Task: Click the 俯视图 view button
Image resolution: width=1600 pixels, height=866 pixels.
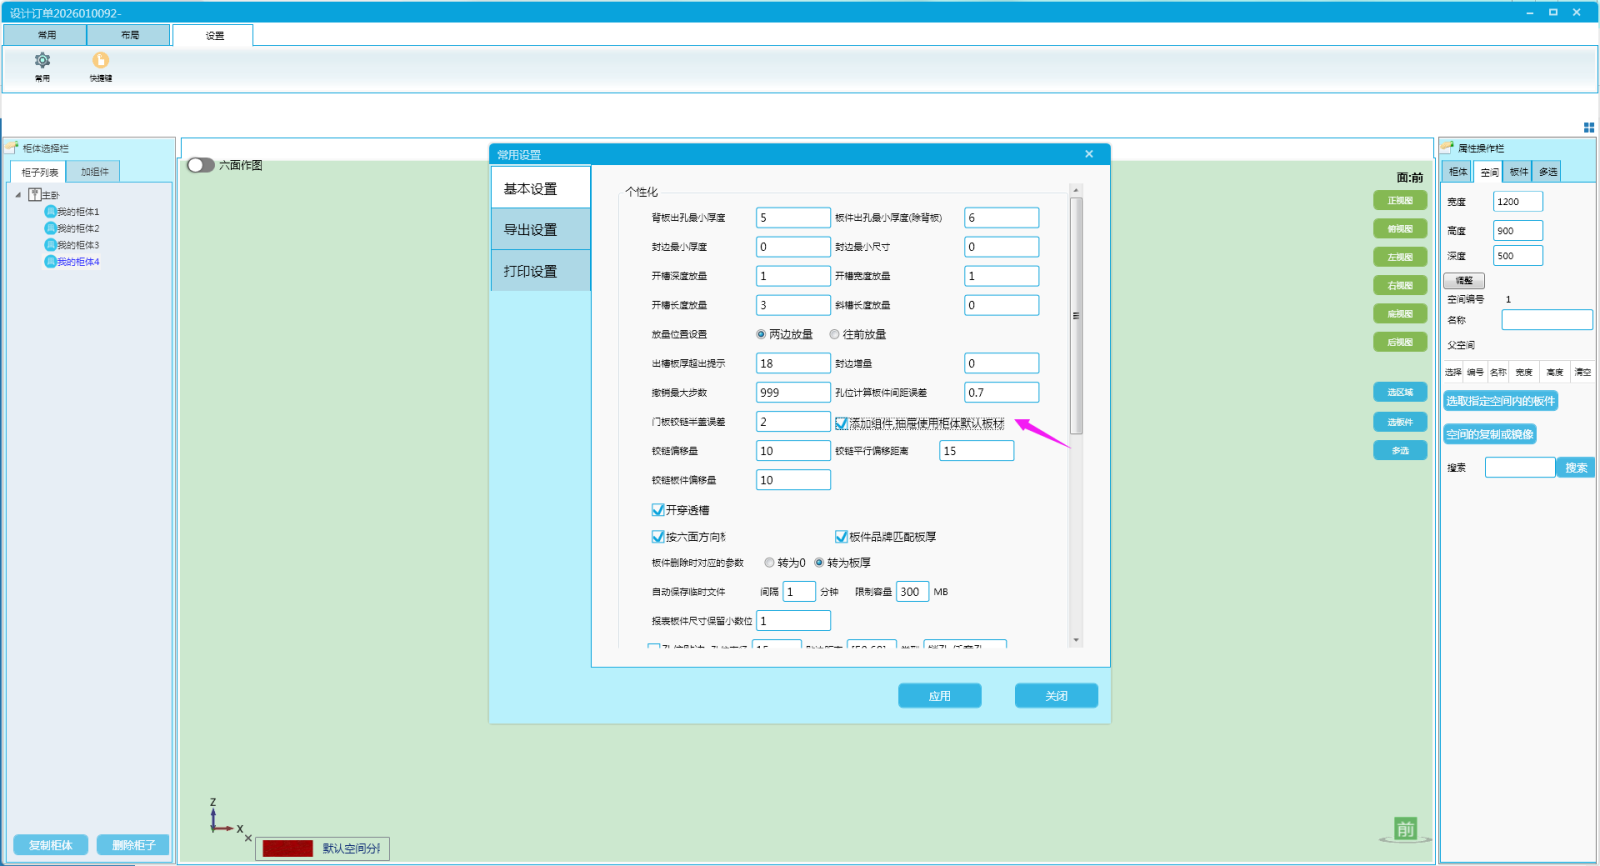Action: [1400, 229]
